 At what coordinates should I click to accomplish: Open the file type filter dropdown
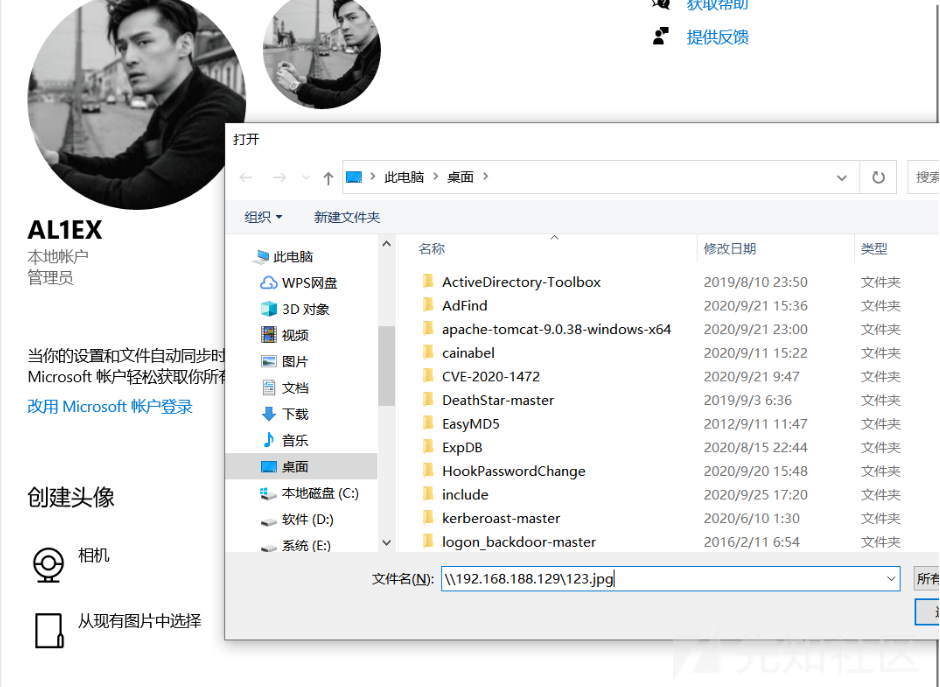coord(928,578)
